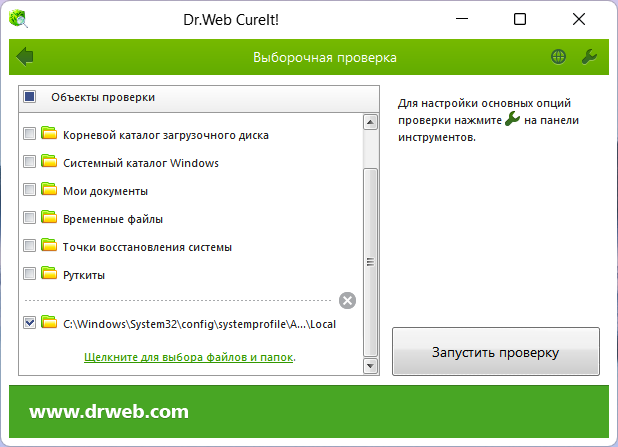Maximize the Dr.Web CureIt! window

click(520, 19)
